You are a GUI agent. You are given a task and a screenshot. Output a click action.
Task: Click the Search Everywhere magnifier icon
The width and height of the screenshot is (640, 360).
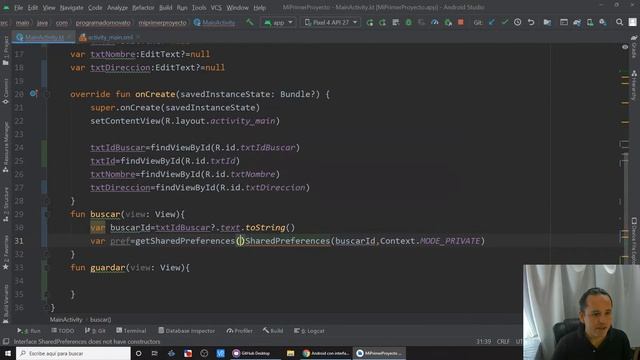coord(619,22)
